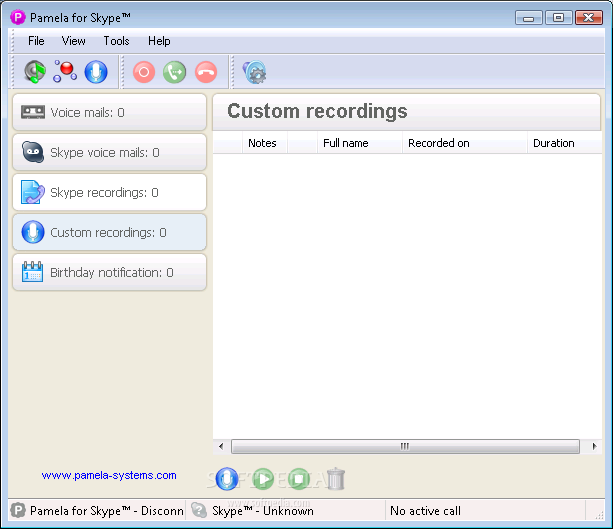The width and height of the screenshot is (613, 529).
Task: Open the Tools menu
Action: point(116,41)
